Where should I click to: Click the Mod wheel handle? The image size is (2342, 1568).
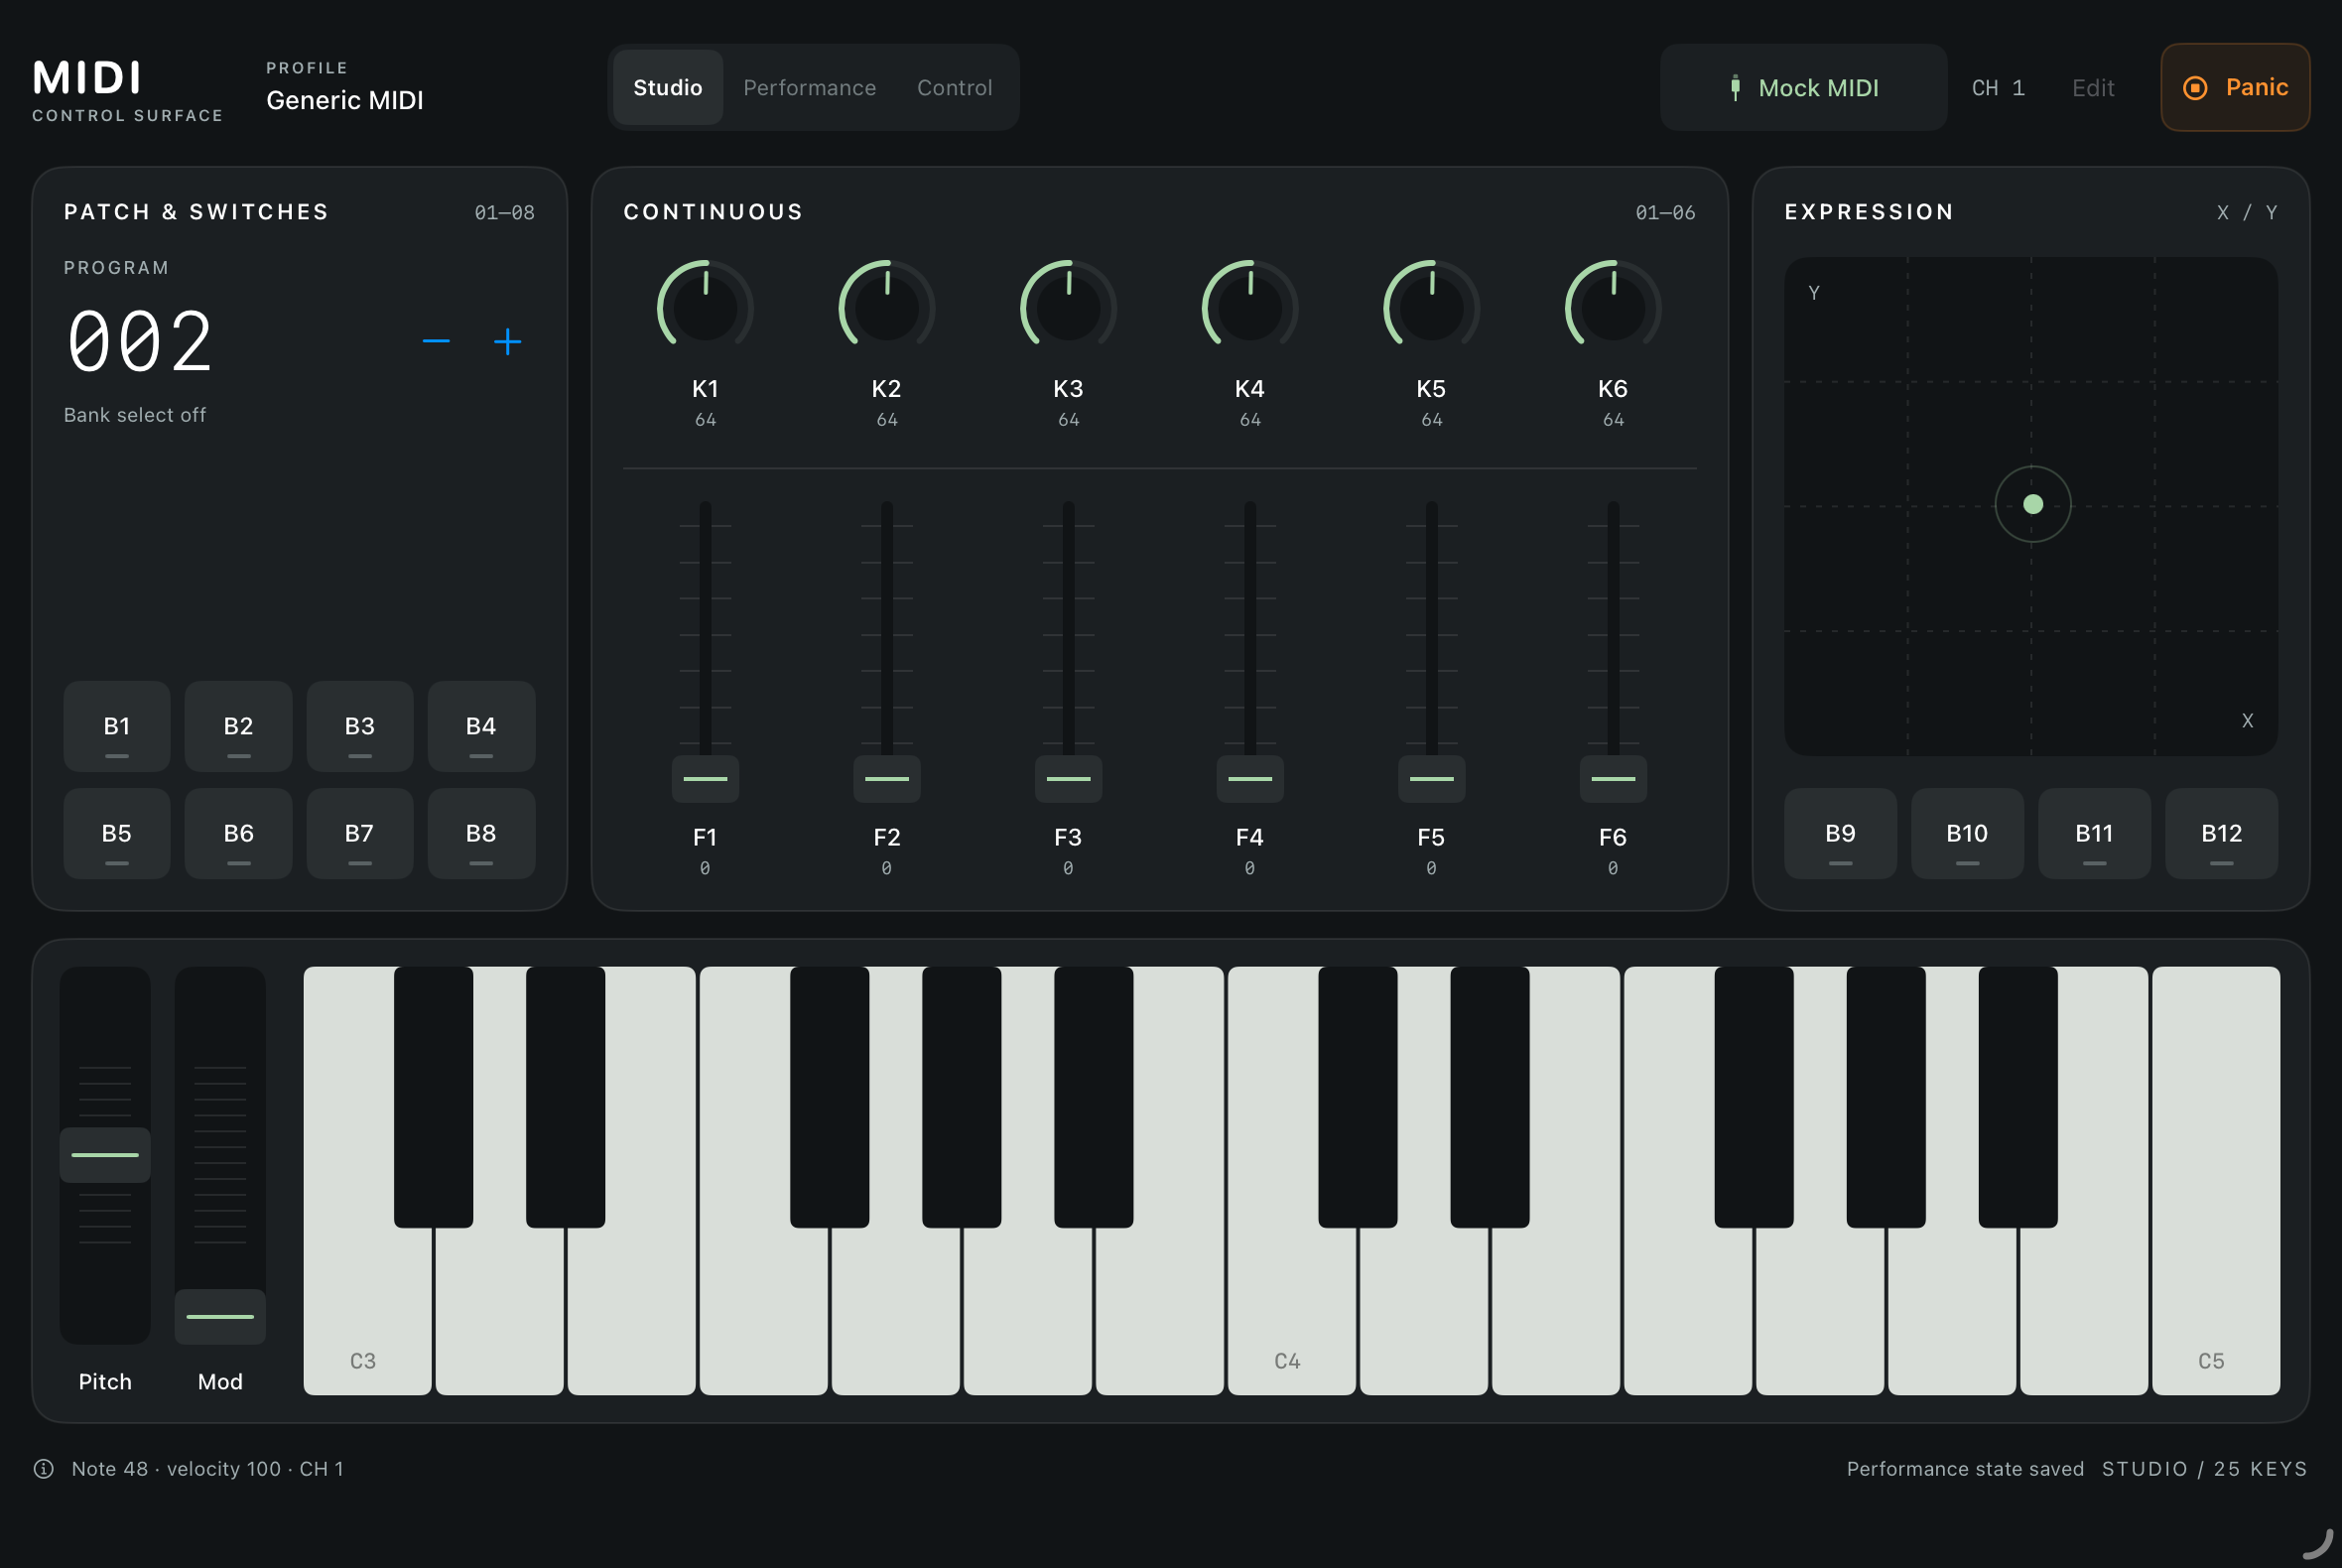coord(220,1317)
